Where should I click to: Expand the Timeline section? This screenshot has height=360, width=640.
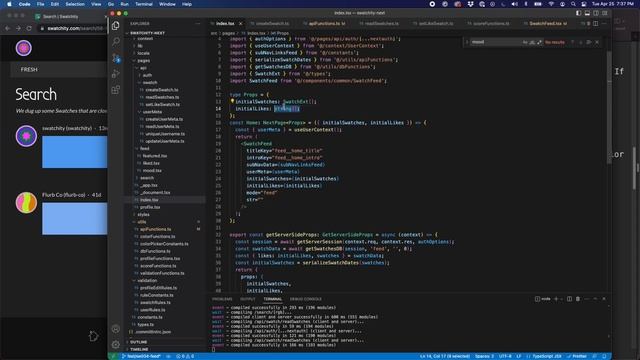[139, 350]
